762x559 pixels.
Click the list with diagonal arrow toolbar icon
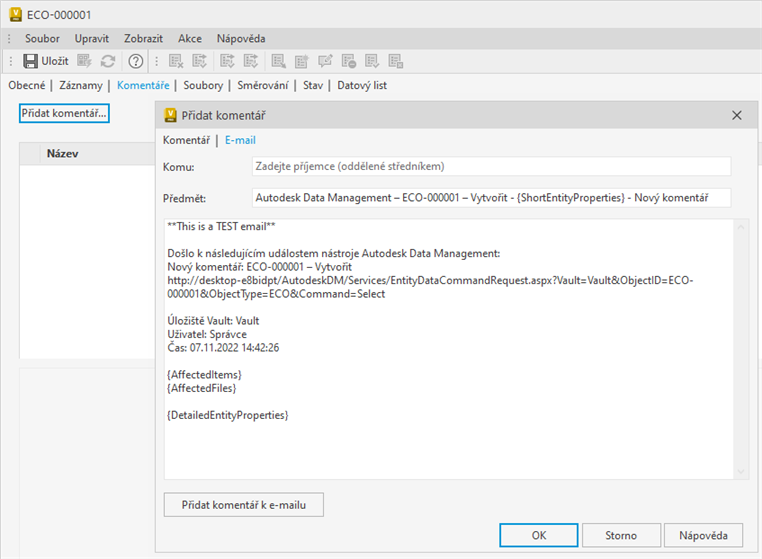[278, 61]
